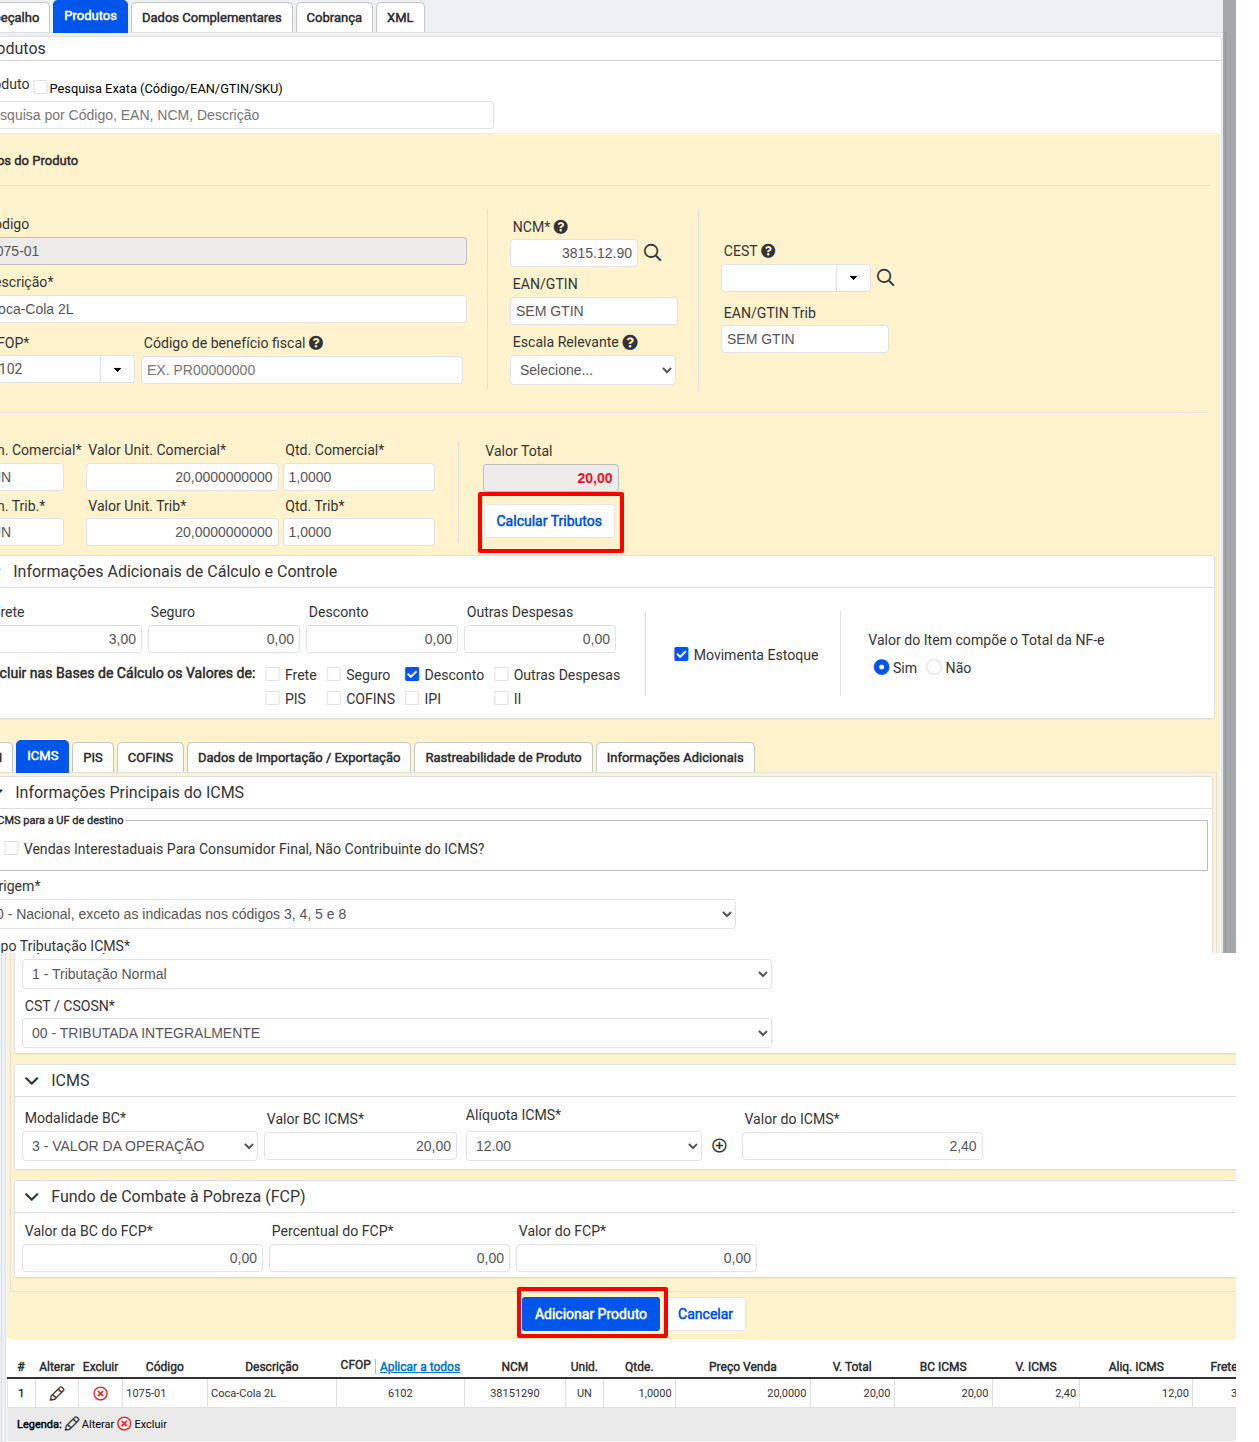1259x1442 pixels.
Task: Click the Calcular Tributos button
Action: pos(549,521)
